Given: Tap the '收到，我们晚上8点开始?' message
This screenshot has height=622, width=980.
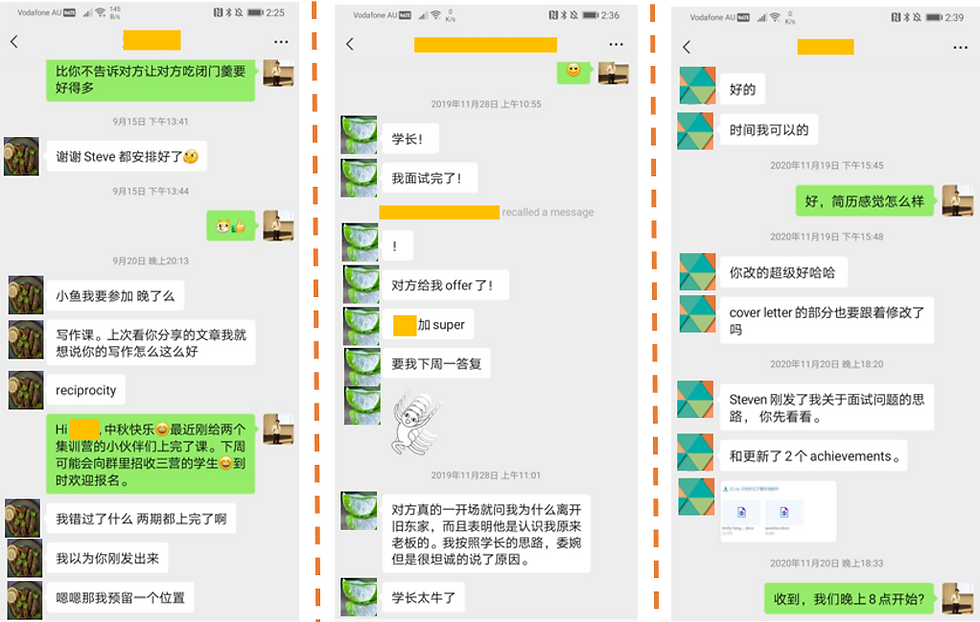Looking at the screenshot, I should tap(849, 599).
